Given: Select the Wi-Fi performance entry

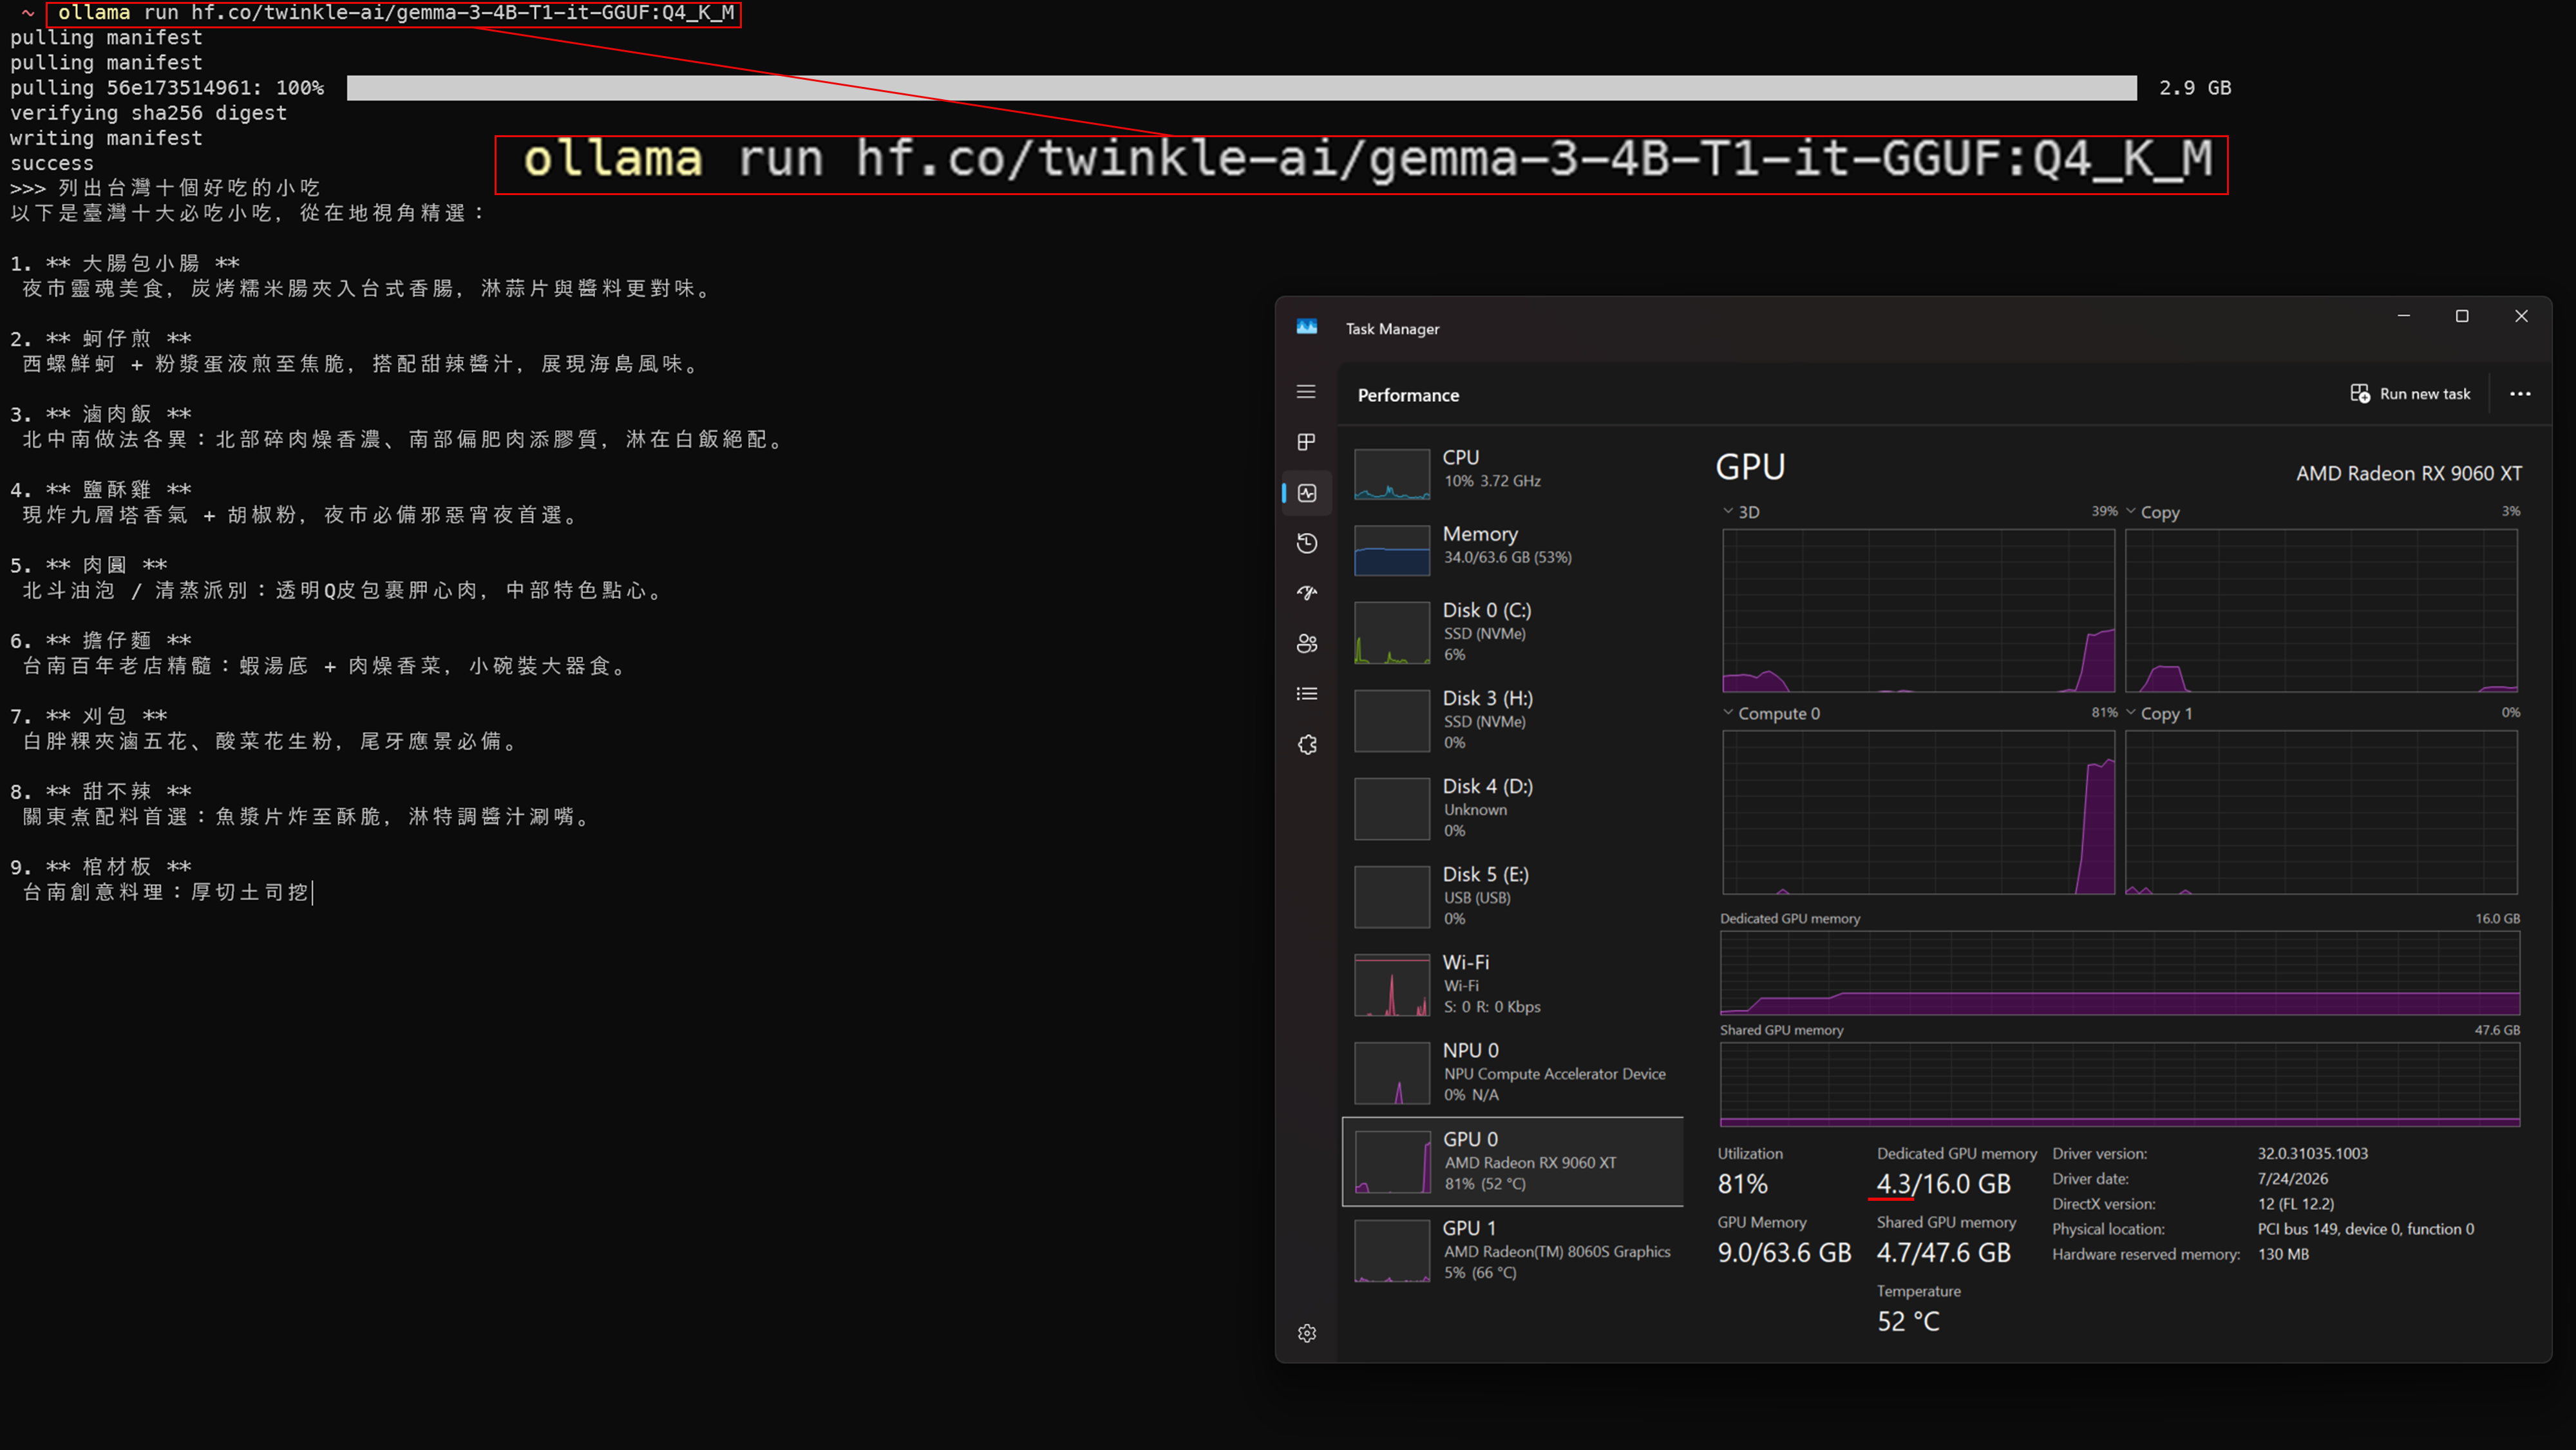Looking at the screenshot, I should [1512, 984].
